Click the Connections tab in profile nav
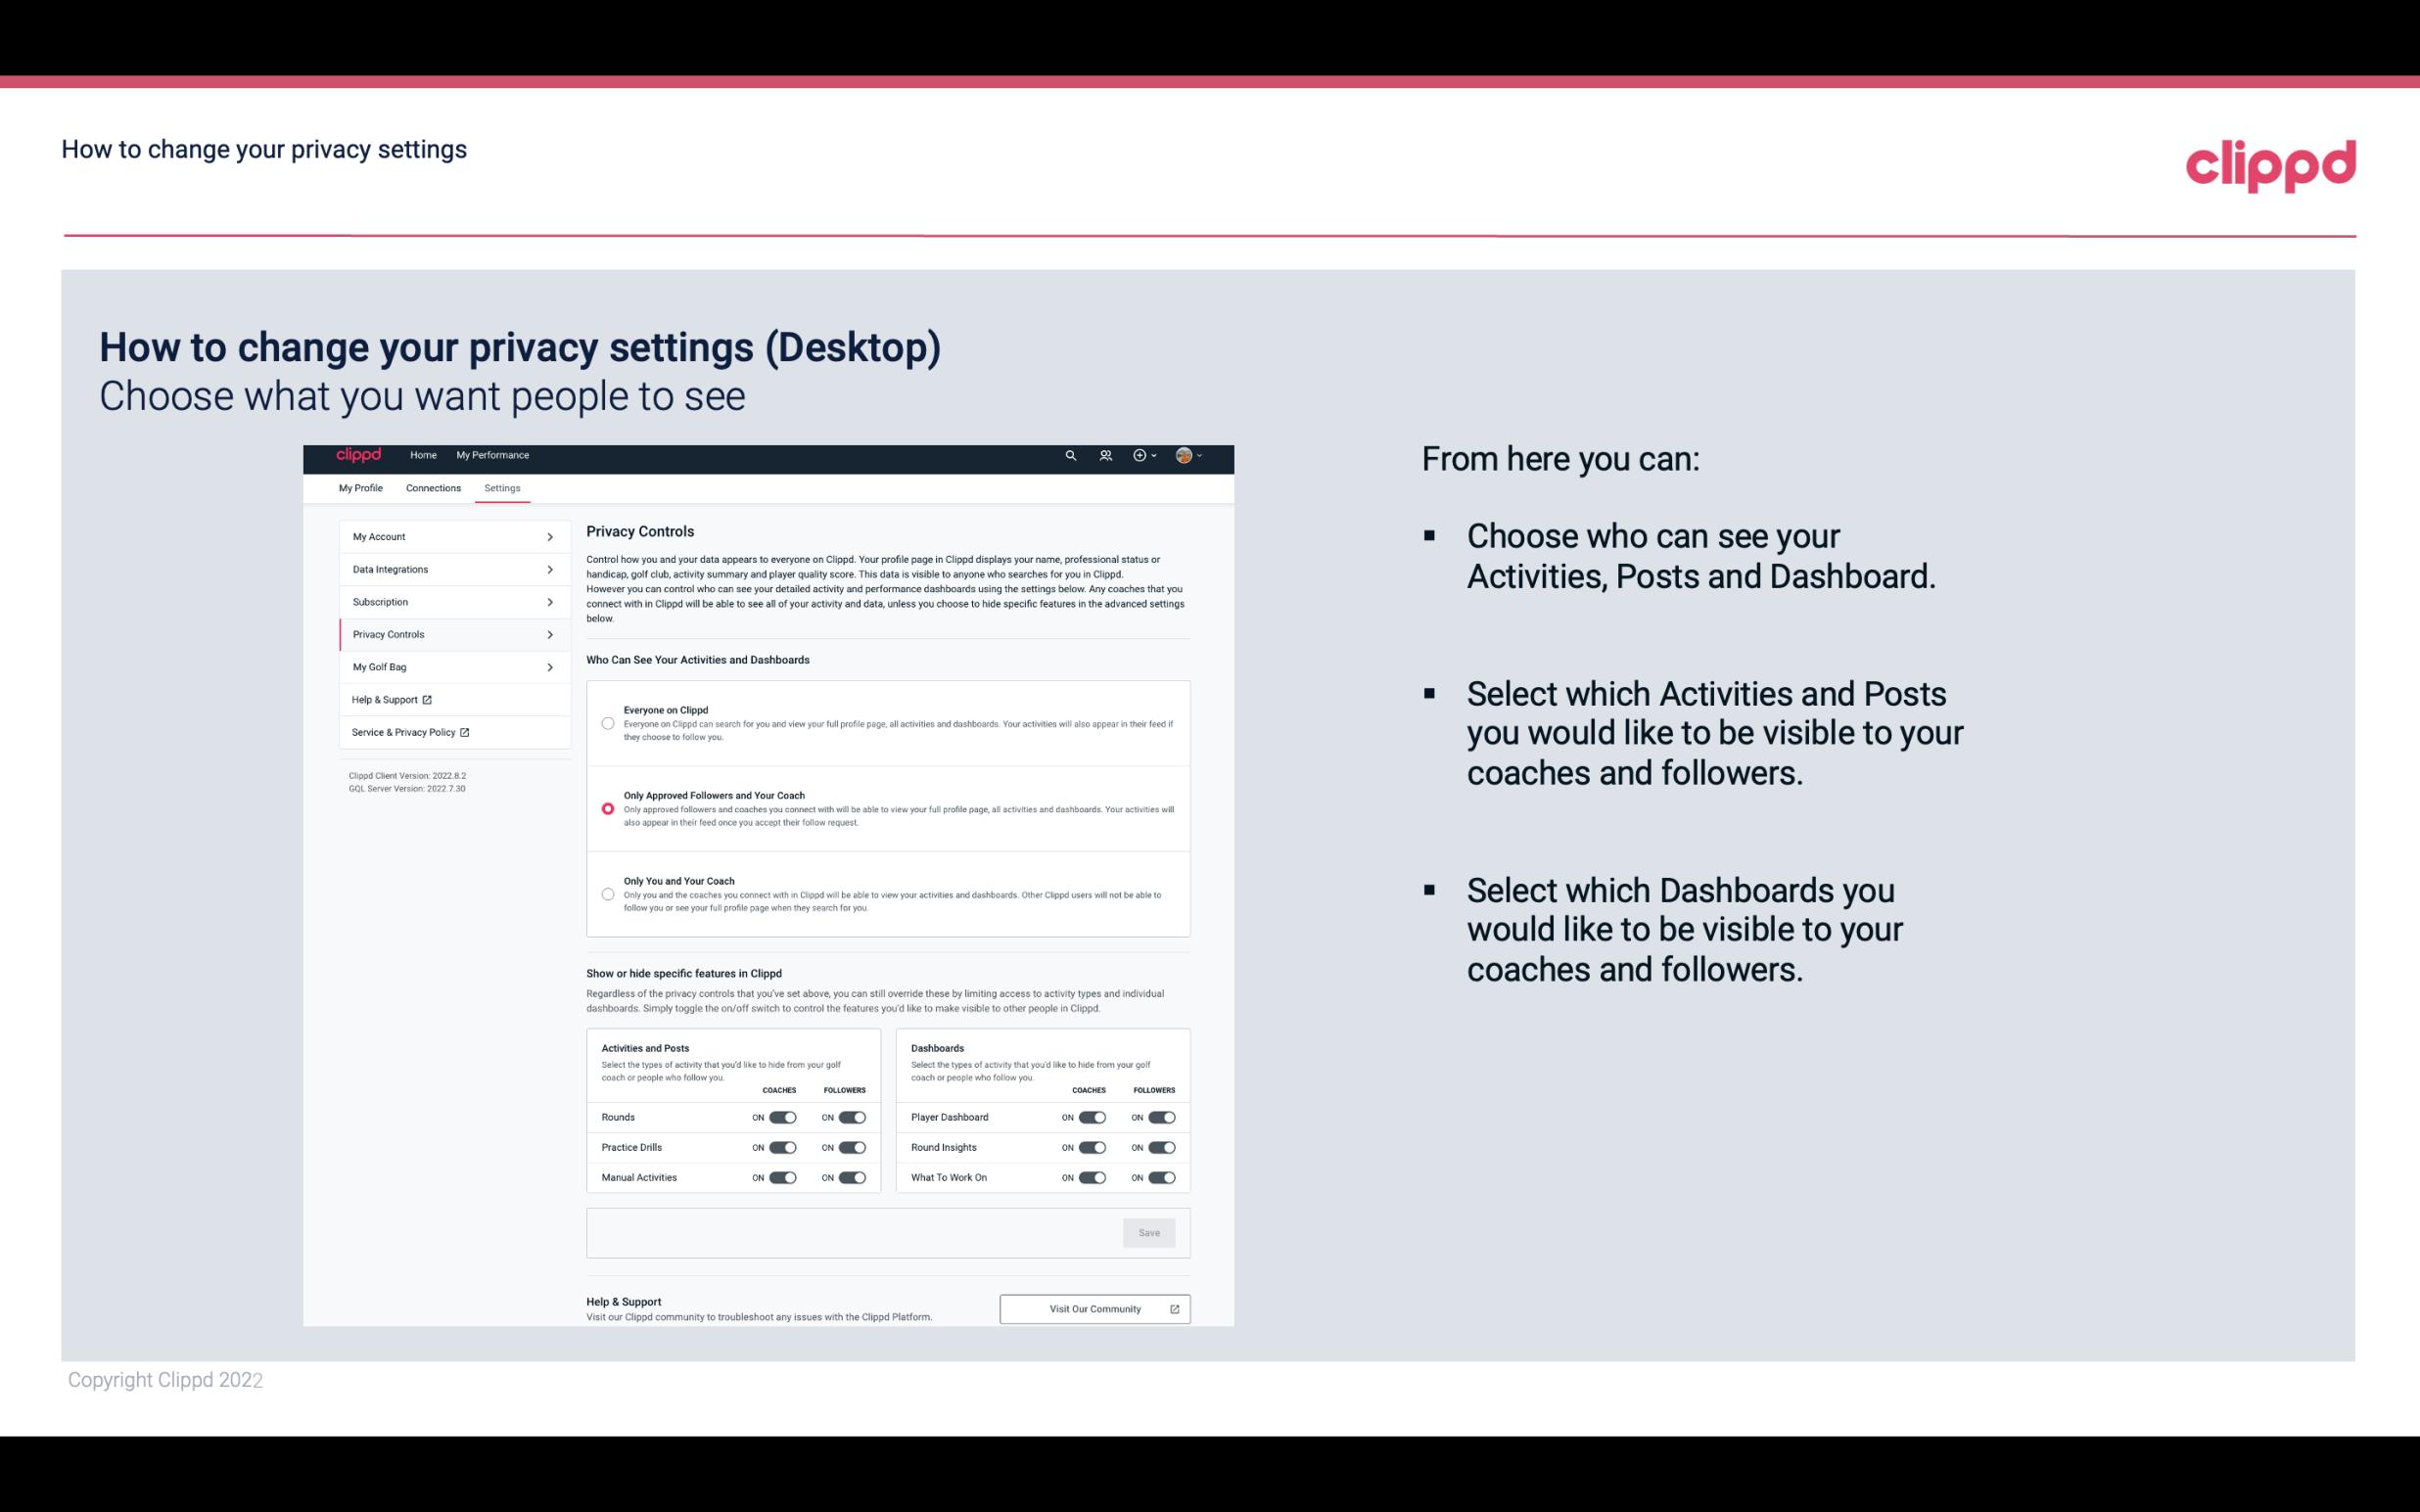 (434, 487)
